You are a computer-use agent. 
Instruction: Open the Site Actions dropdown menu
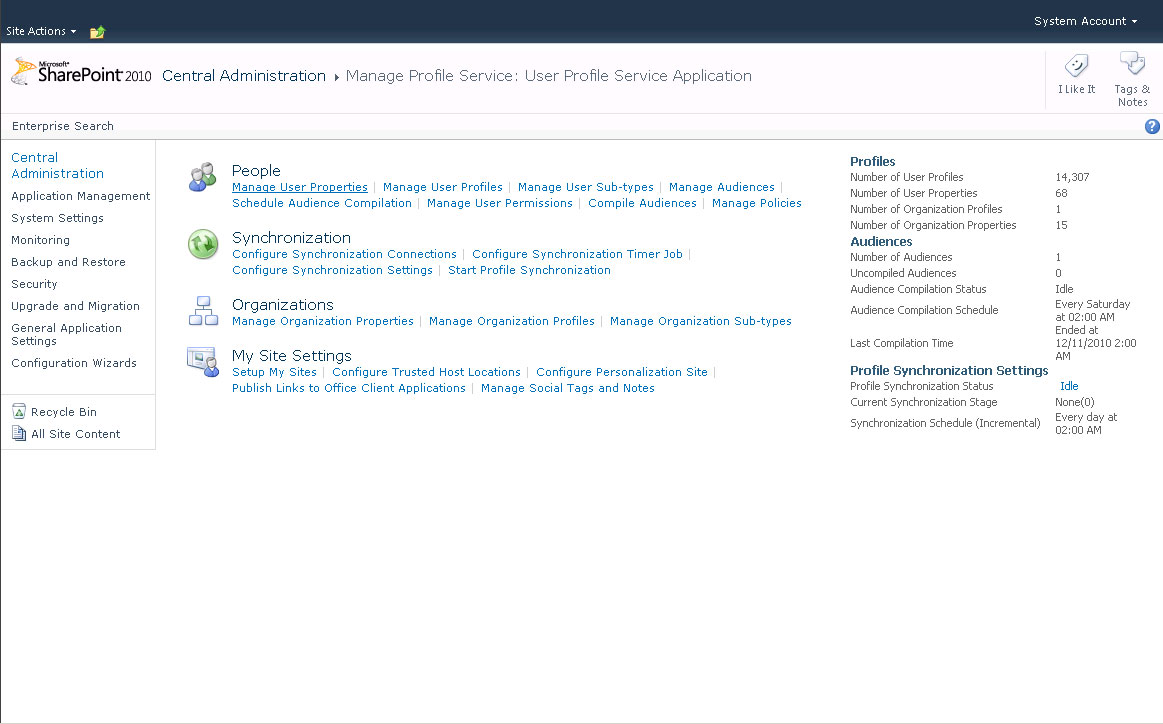(41, 31)
